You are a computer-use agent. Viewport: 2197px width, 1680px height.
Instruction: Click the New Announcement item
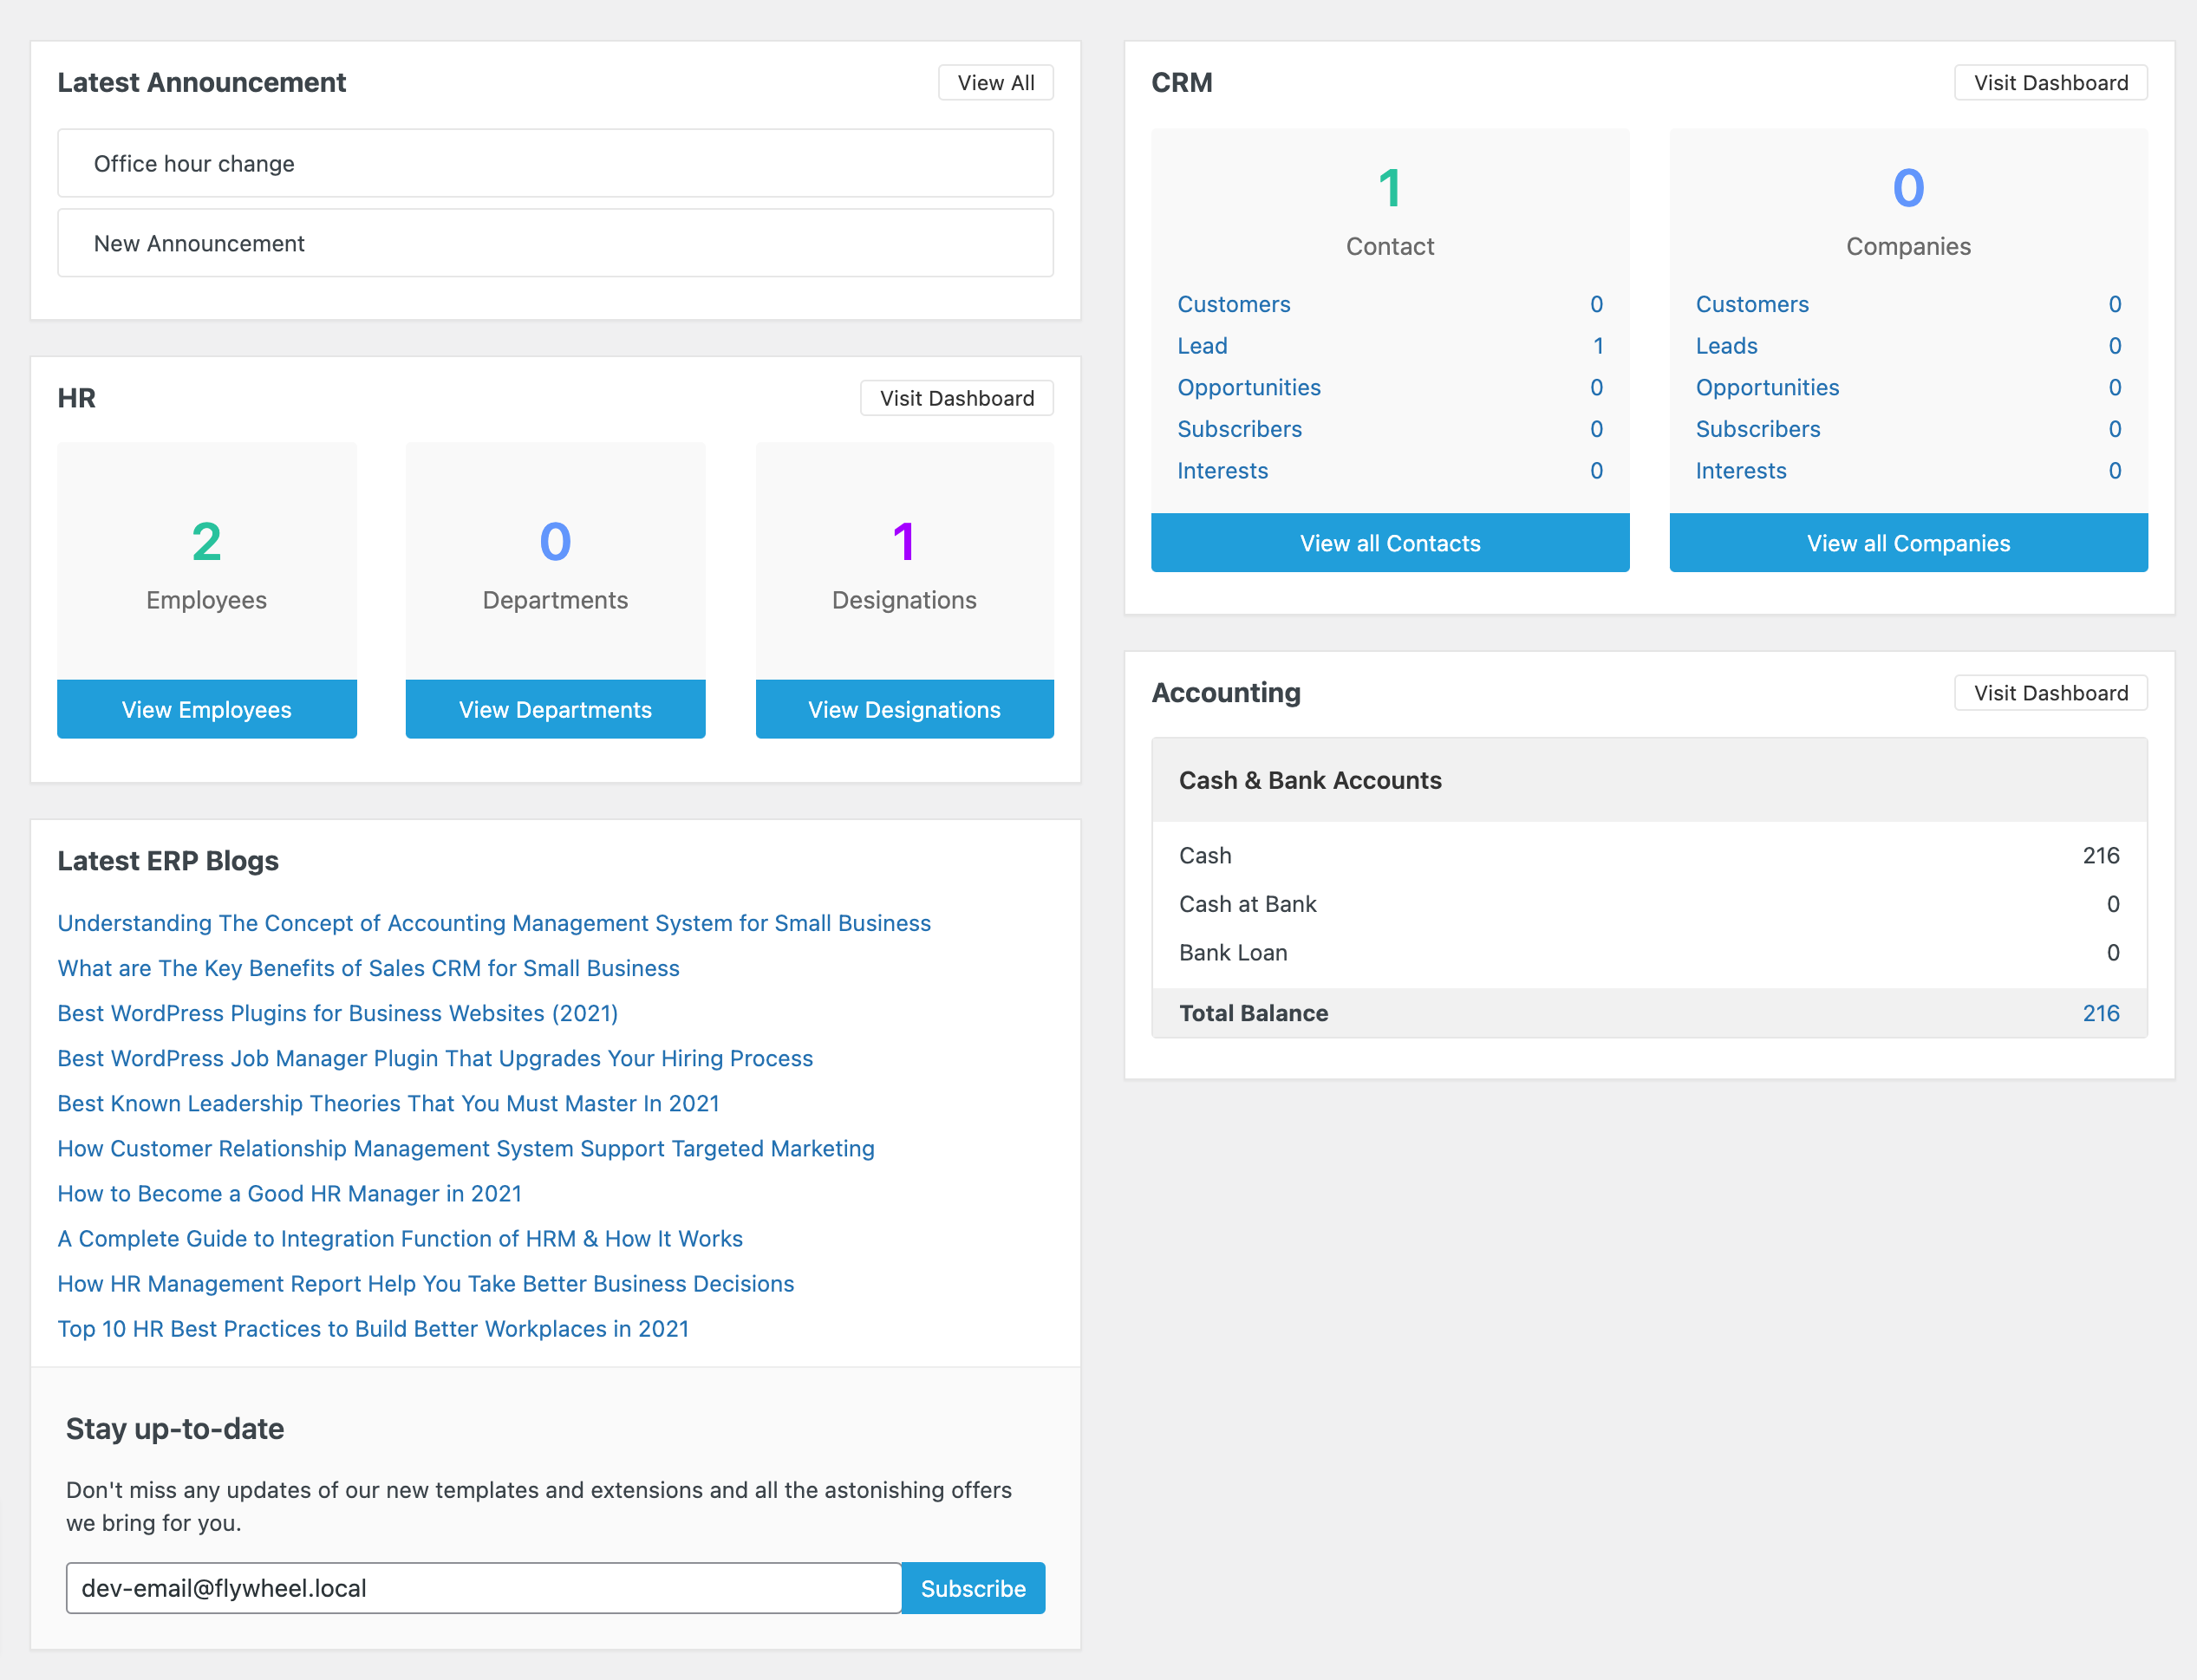[x=552, y=244]
